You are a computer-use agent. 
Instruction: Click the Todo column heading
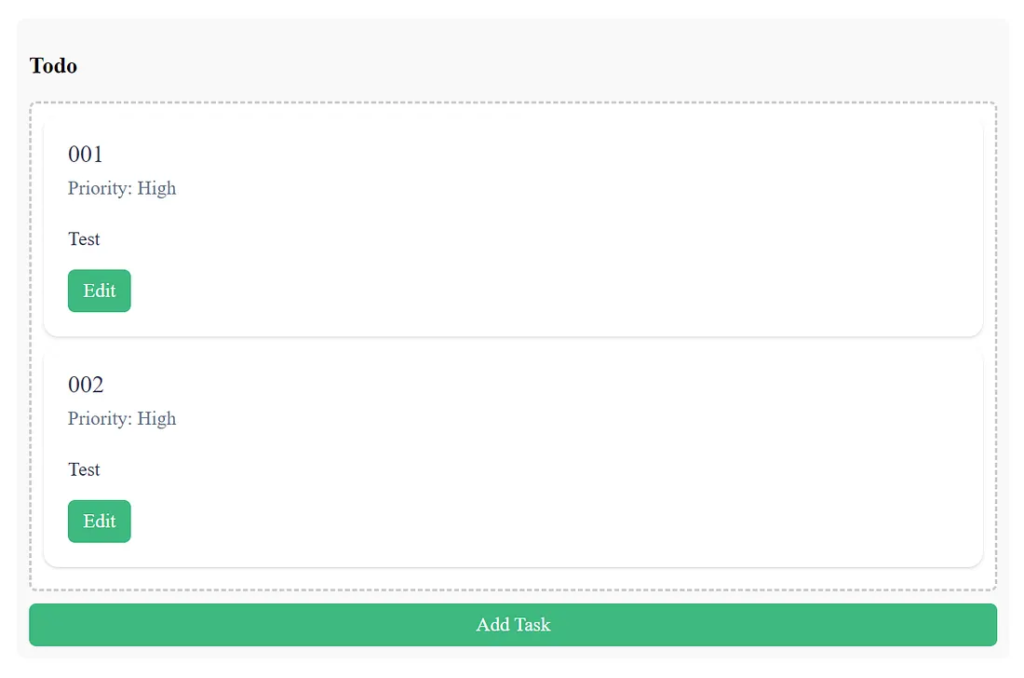tap(54, 66)
